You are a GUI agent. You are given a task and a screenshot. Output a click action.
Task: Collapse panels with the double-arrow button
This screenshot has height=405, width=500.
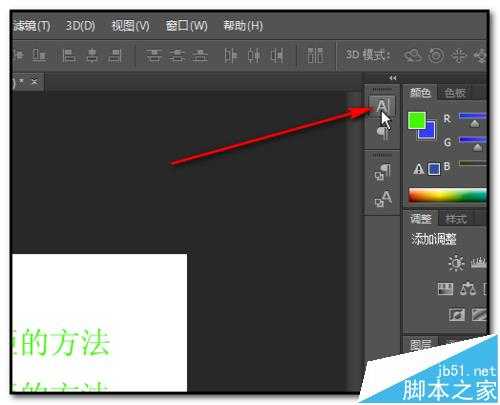click(x=393, y=78)
